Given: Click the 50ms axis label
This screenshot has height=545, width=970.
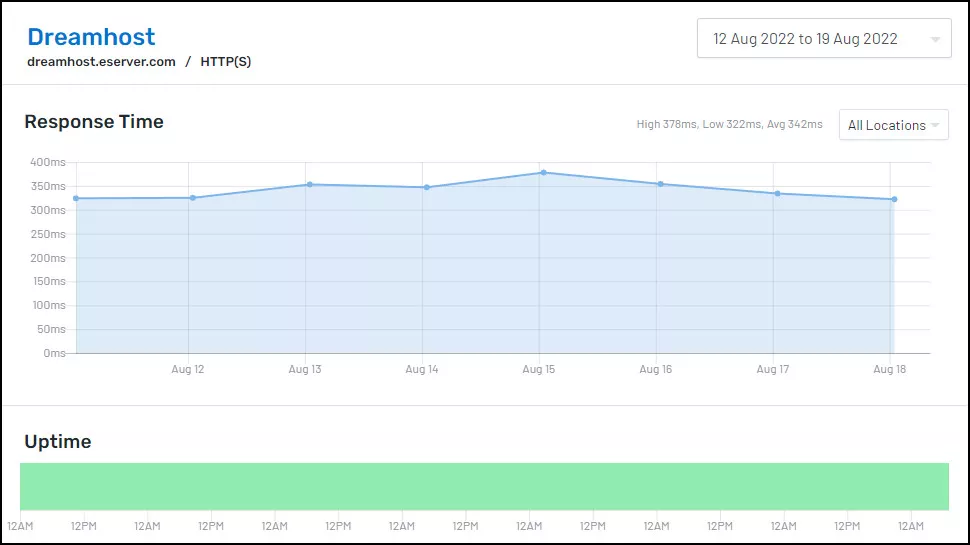Looking at the screenshot, I should 51,329.
